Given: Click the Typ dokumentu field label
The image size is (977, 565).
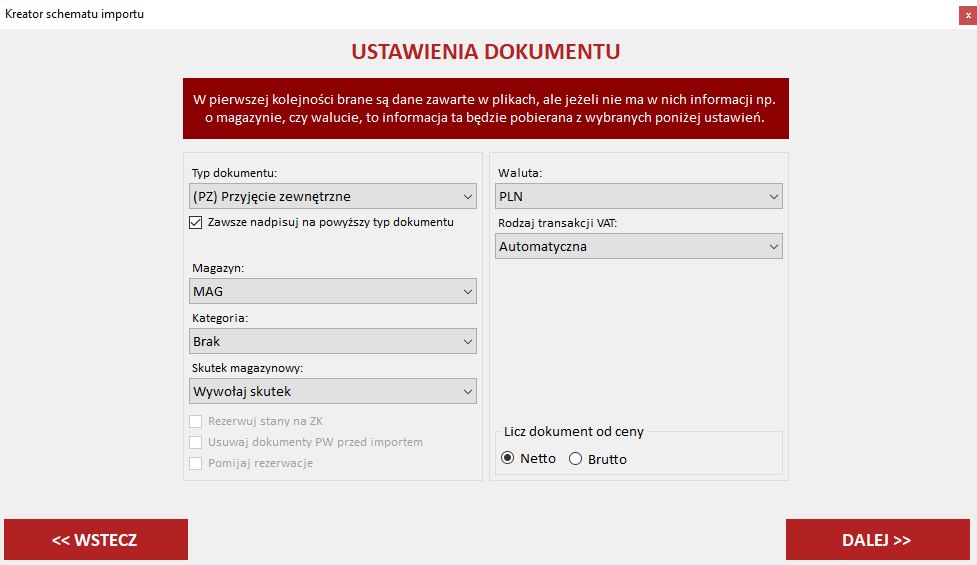Looking at the screenshot, I should [x=234, y=173].
